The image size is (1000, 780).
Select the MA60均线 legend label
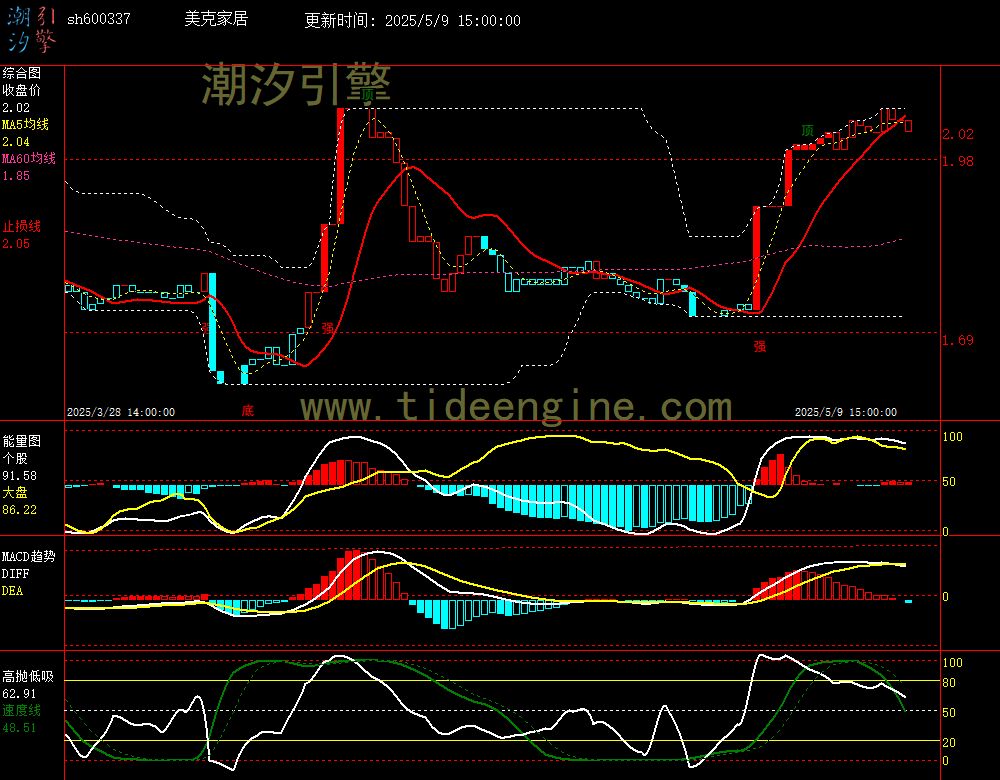coord(29,158)
